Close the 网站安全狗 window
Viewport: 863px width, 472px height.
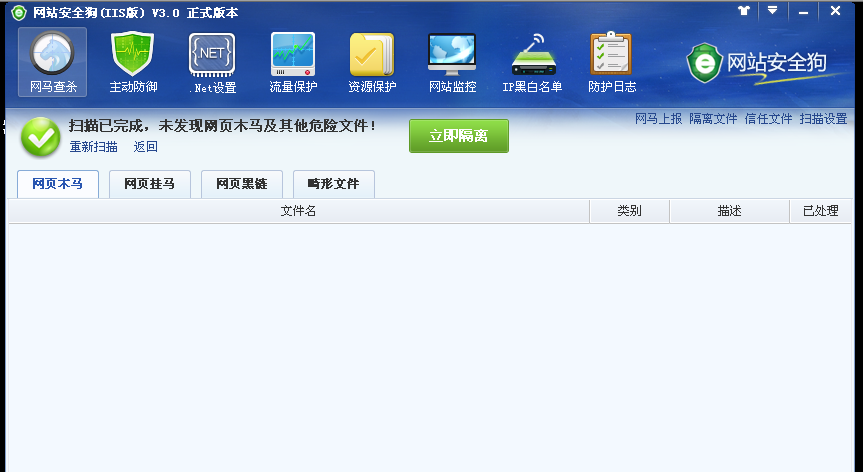point(835,11)
